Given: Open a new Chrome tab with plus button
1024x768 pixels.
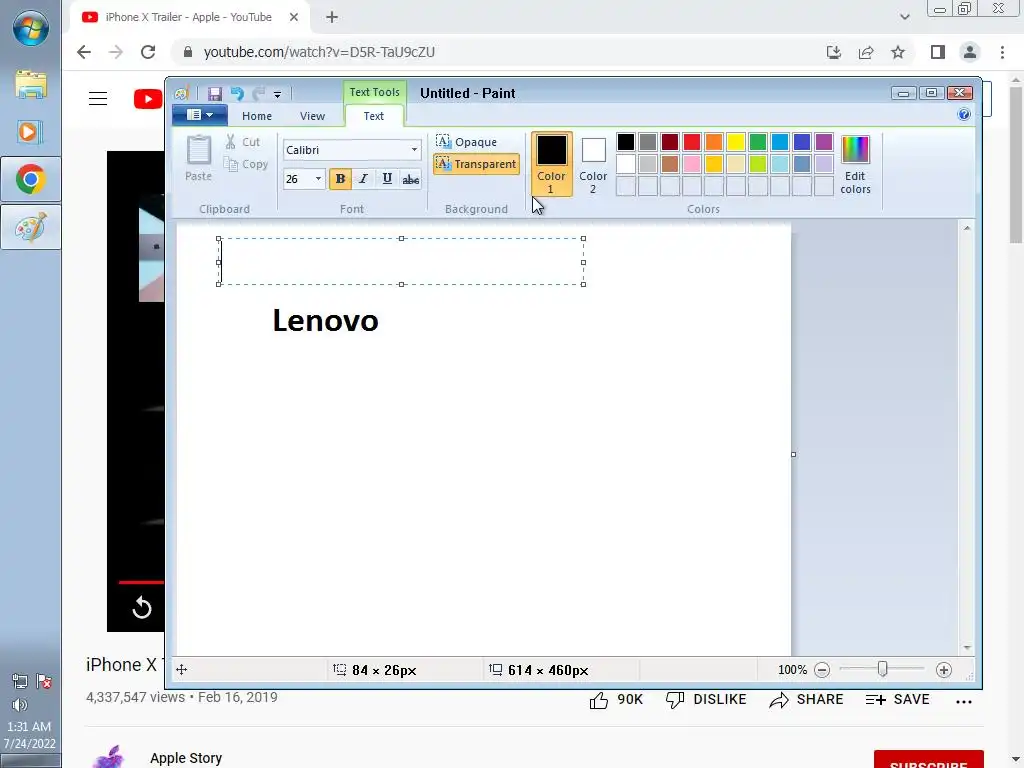Looking at the screenshot, I should coord(332,17).
